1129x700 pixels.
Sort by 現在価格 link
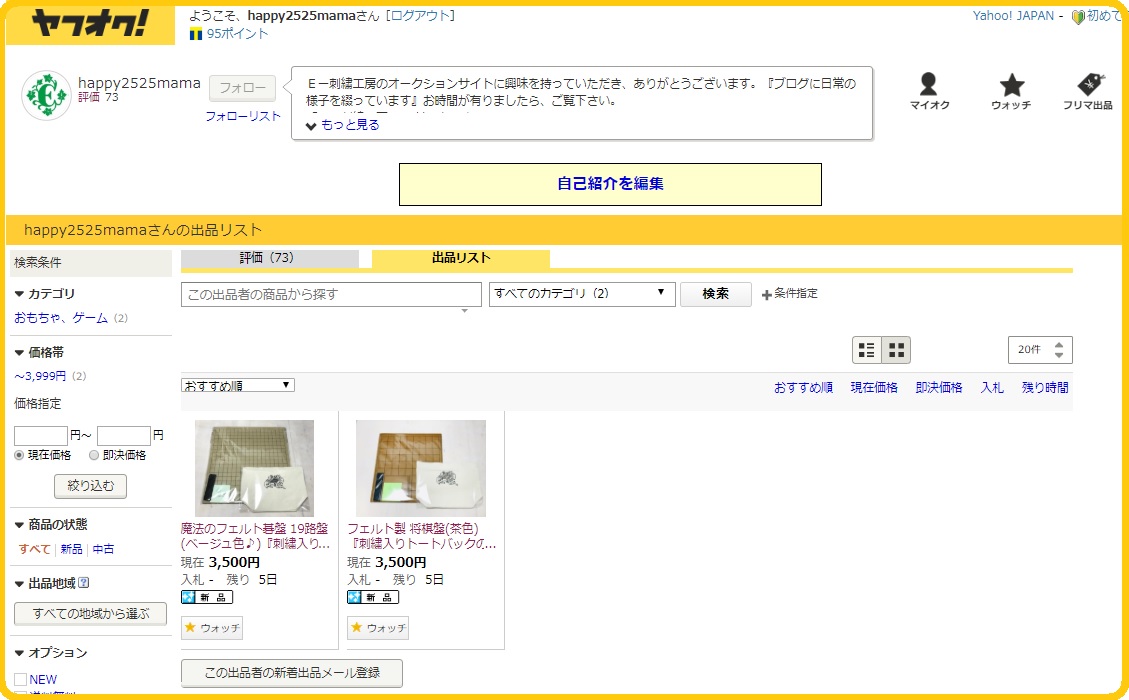pyautogui.click(x=874, y=387)
